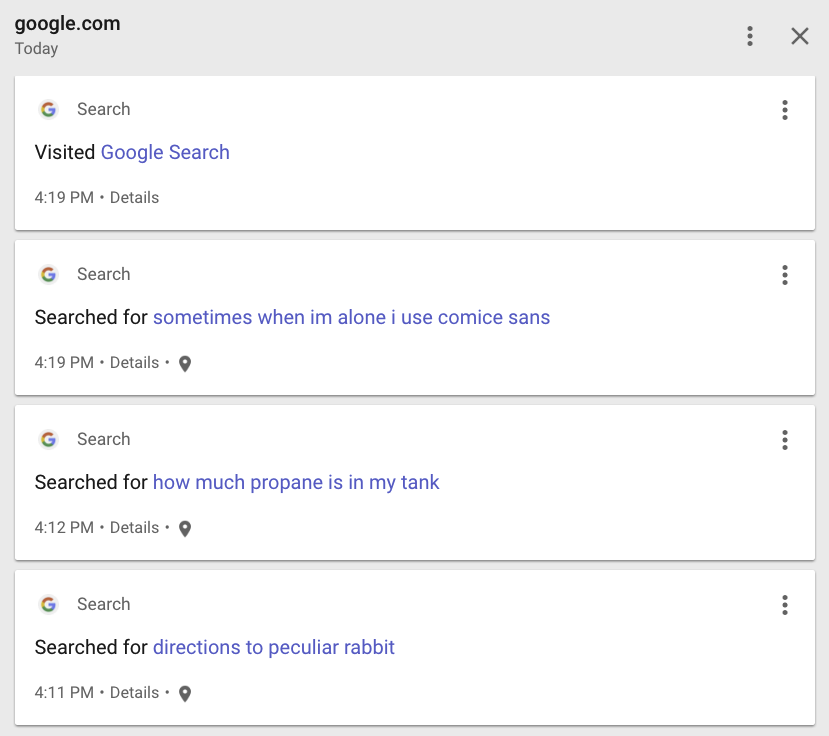
Task: Click the google.com title in the header
Action: 67,23
